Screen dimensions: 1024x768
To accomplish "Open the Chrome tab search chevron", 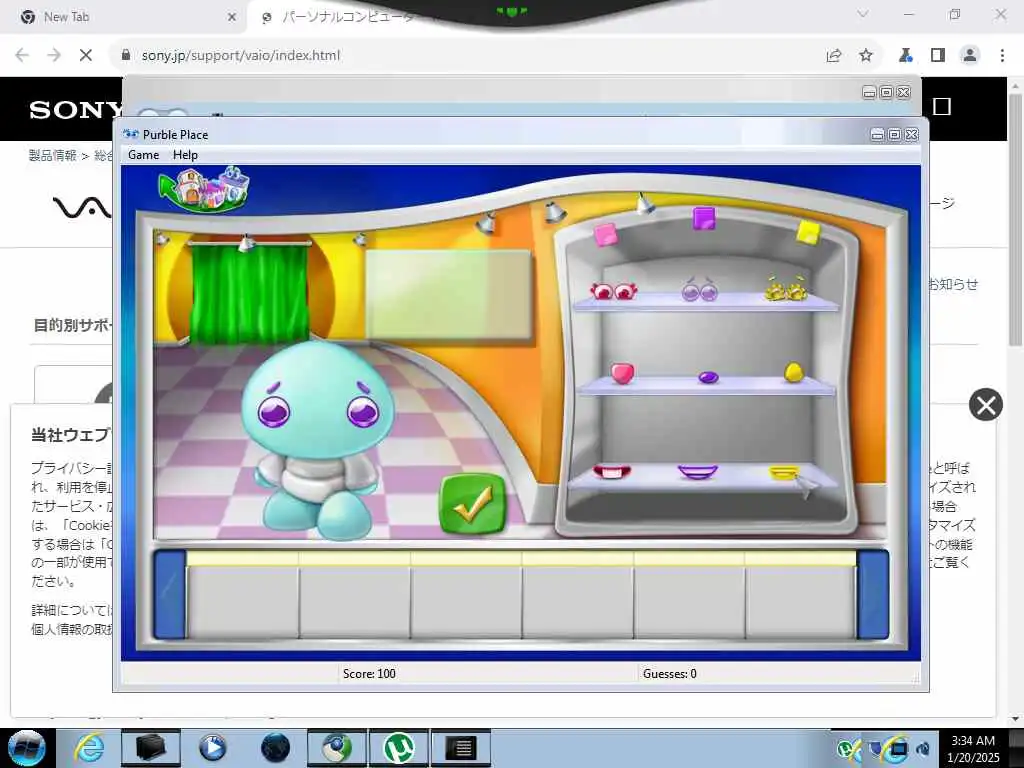I will pyautogui.click(x=863, y=14).
